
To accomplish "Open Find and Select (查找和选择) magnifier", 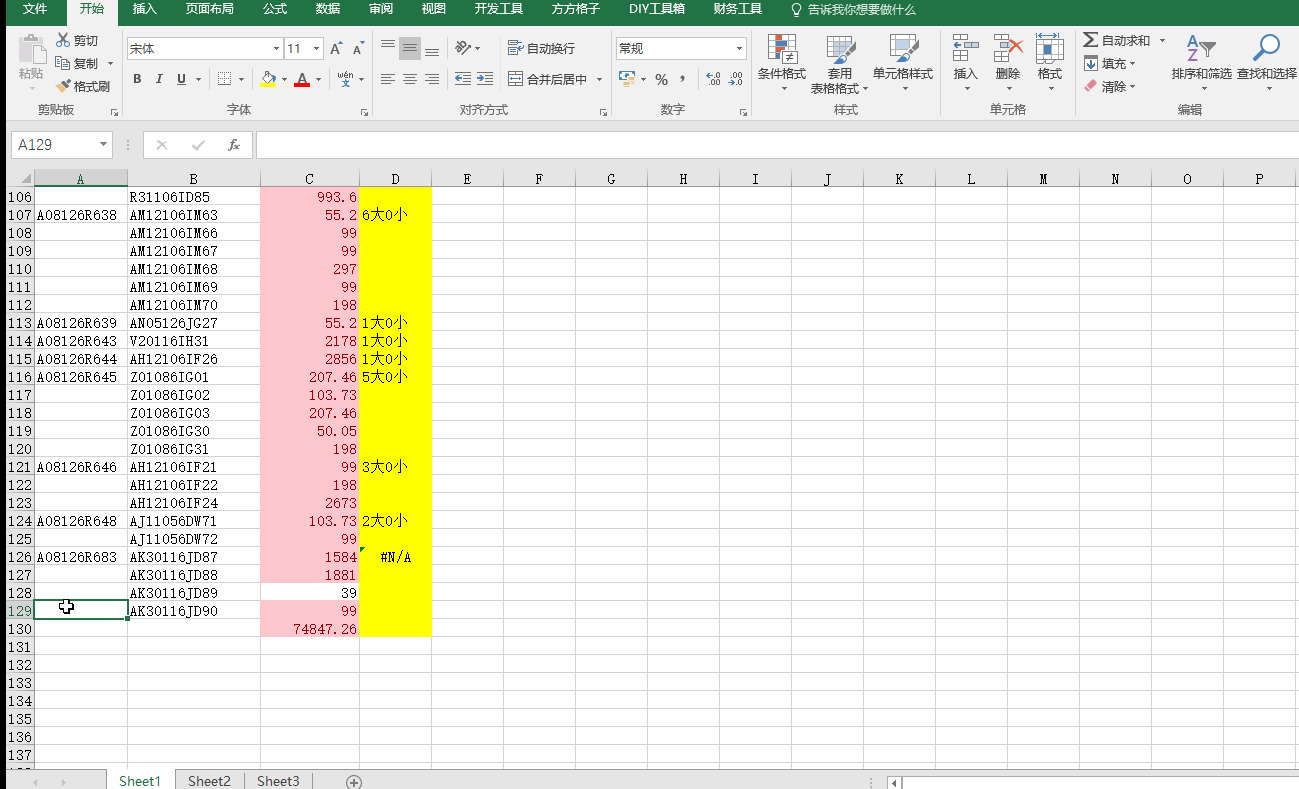I will (1266, 50).
